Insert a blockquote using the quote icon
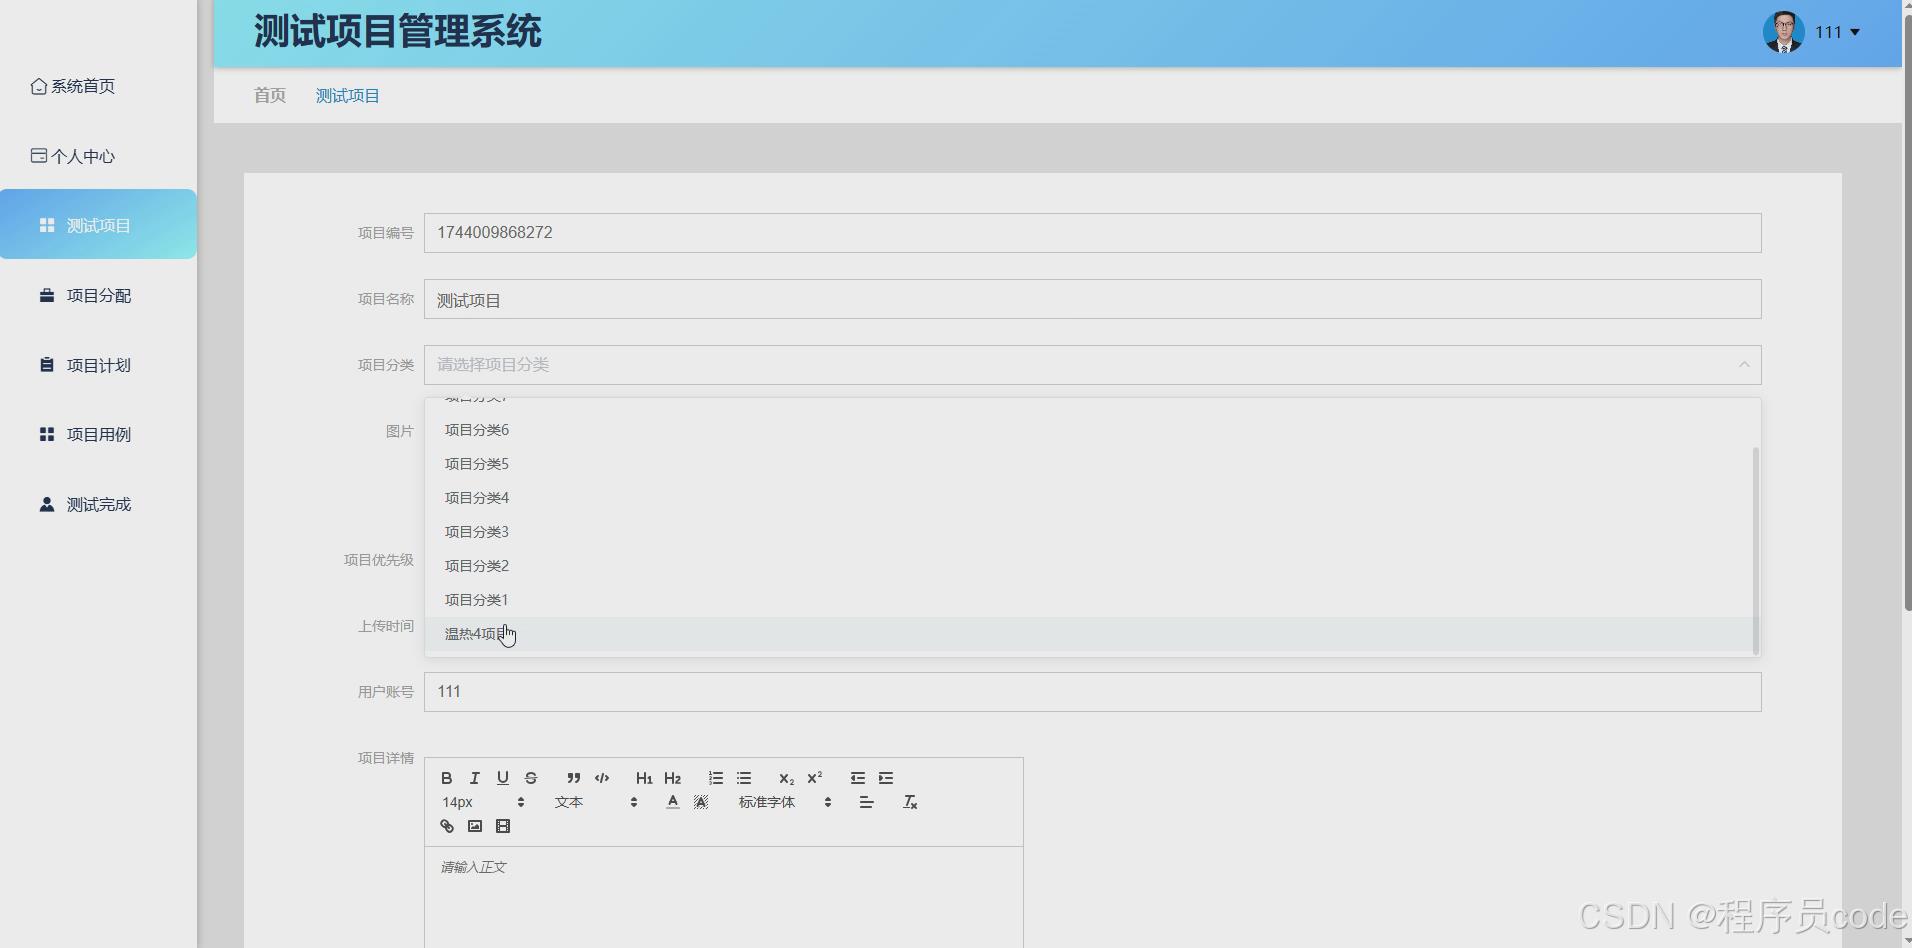Image resolution: width=1912 pixels, height=948 pixels. [573, 778]
